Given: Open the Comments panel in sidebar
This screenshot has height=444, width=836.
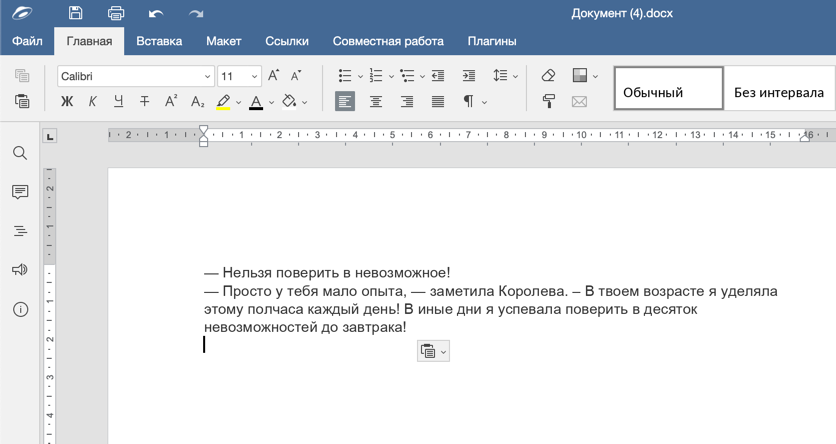Looking at the screenshot, I should coord(20,192).
